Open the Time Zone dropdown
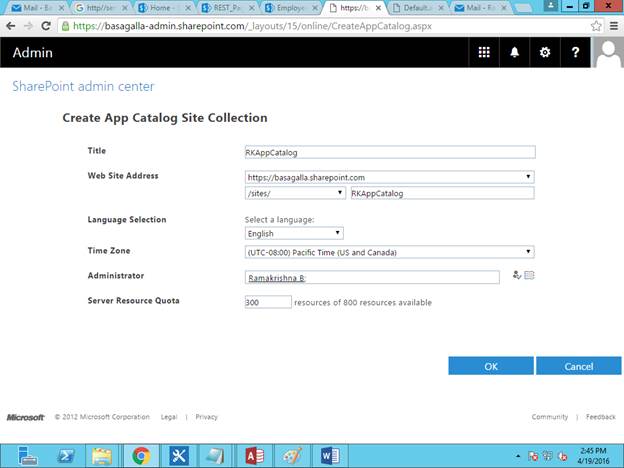 click(x=389, y=252)
